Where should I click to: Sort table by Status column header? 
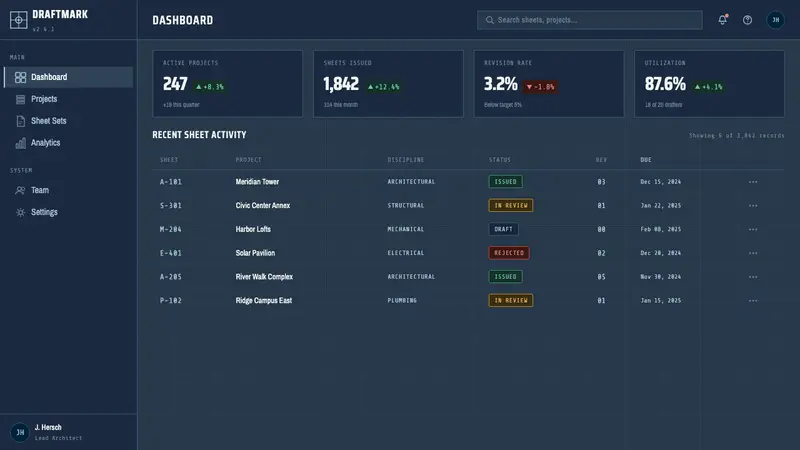[x=499, y=160]
